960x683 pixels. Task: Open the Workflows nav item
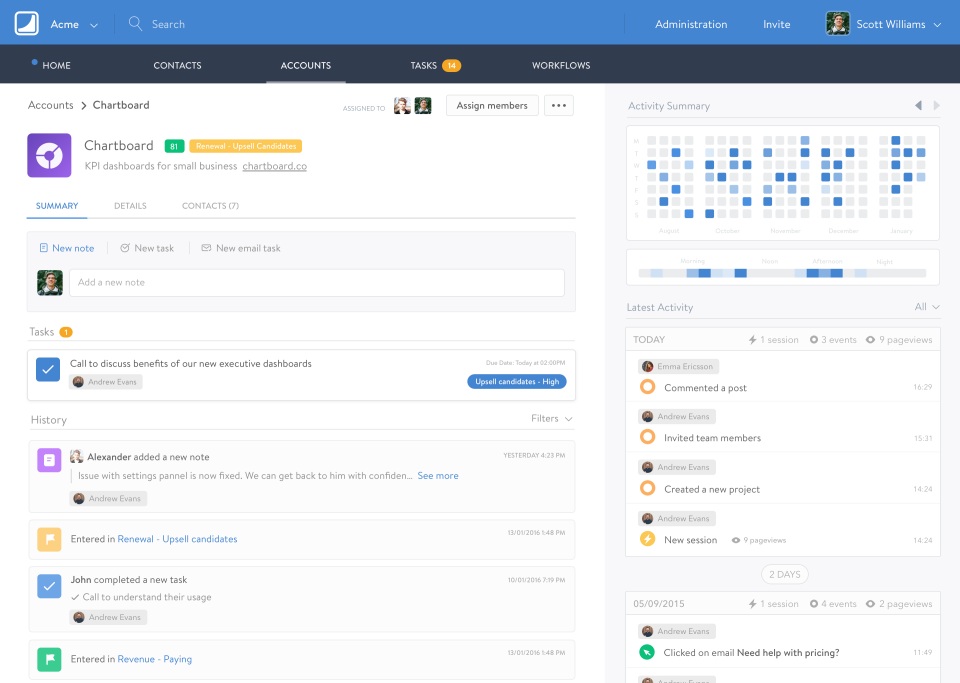click(x=561, y=65)
